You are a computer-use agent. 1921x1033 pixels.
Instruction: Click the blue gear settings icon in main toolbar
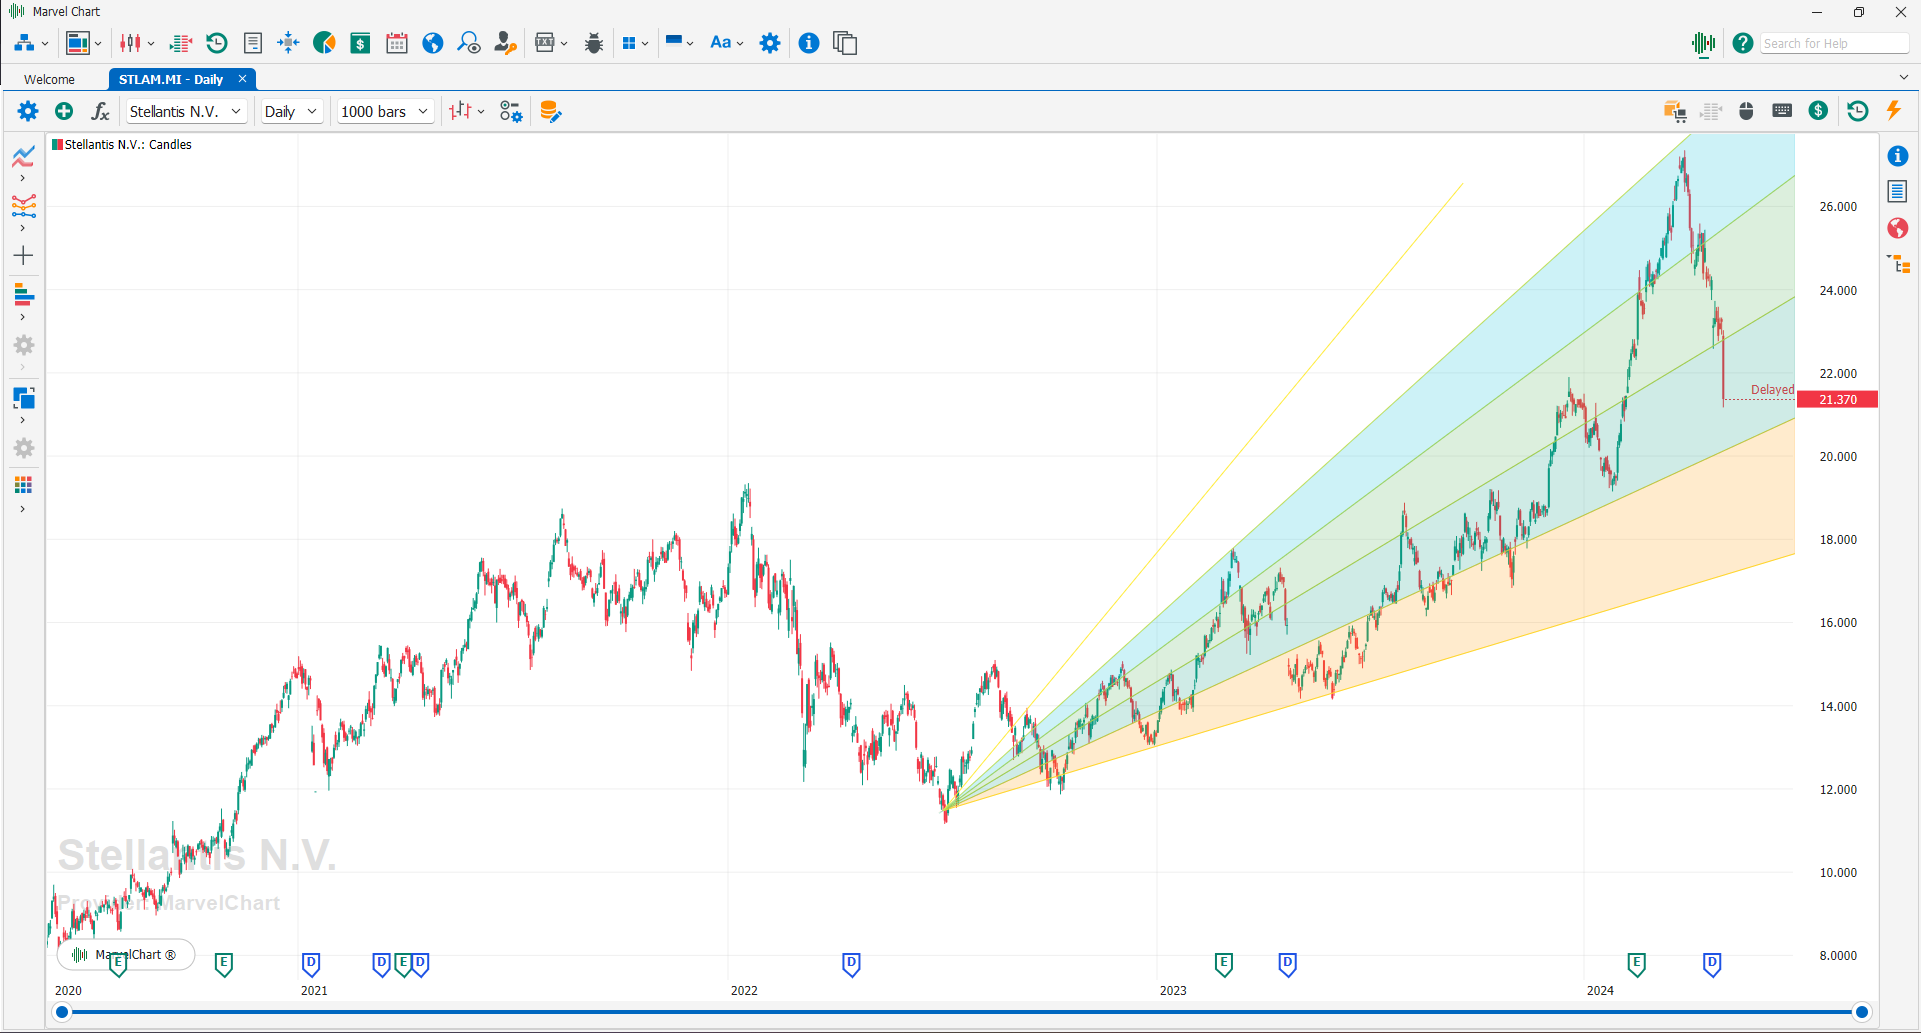coord(770,43)
